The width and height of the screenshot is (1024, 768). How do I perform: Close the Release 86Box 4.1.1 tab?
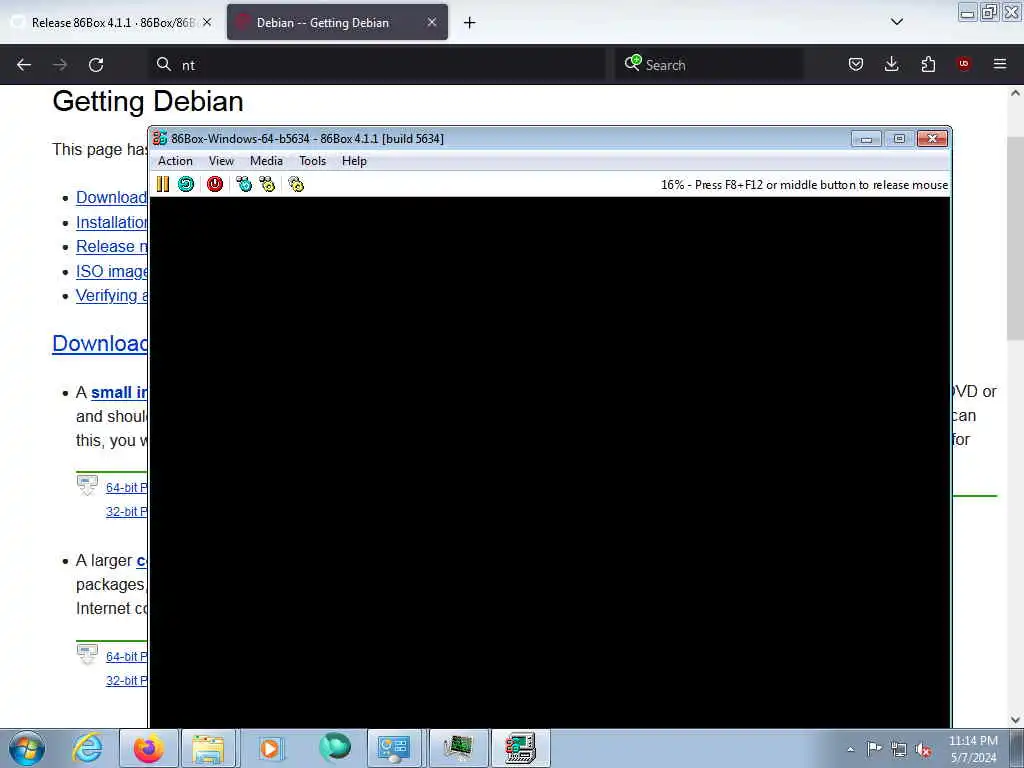[207, 22]
